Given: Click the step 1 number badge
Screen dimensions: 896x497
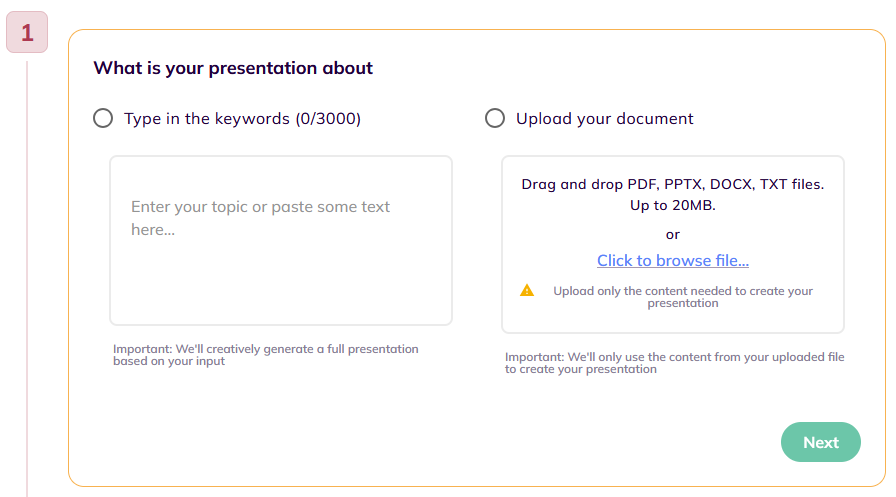Looking at the screenshot, I should pos(27,33).
